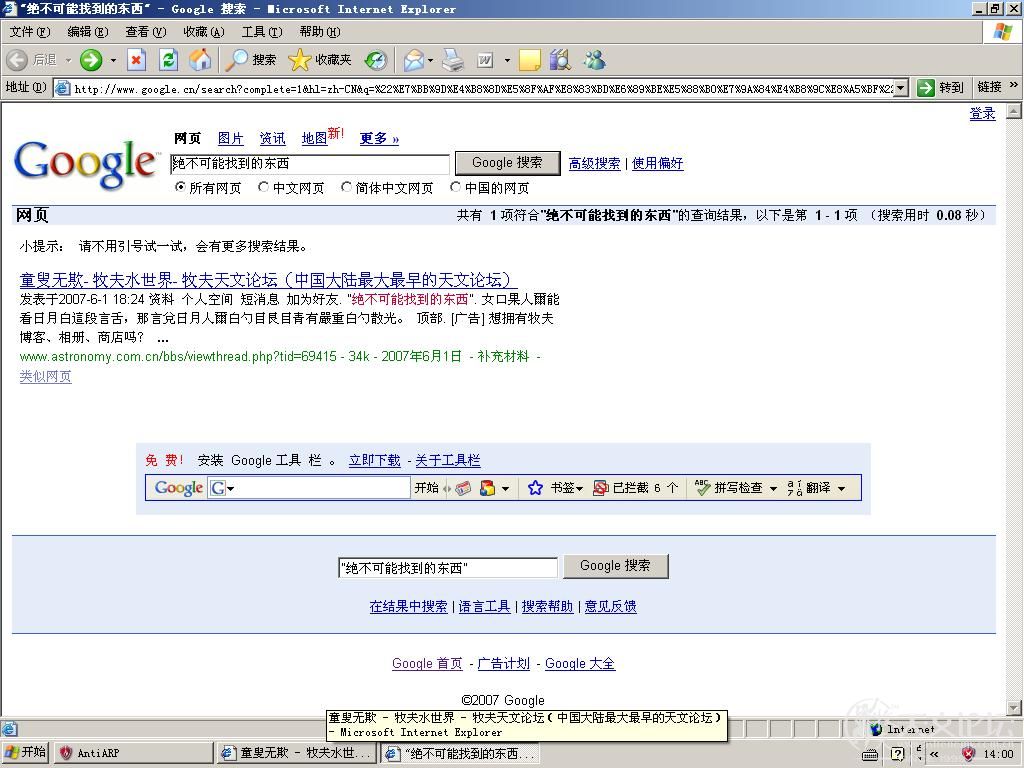Image resolution: width=1024 pixels, height=768 pixels.
Task: Click the Research books icon
Action: [x=560, y=60]
